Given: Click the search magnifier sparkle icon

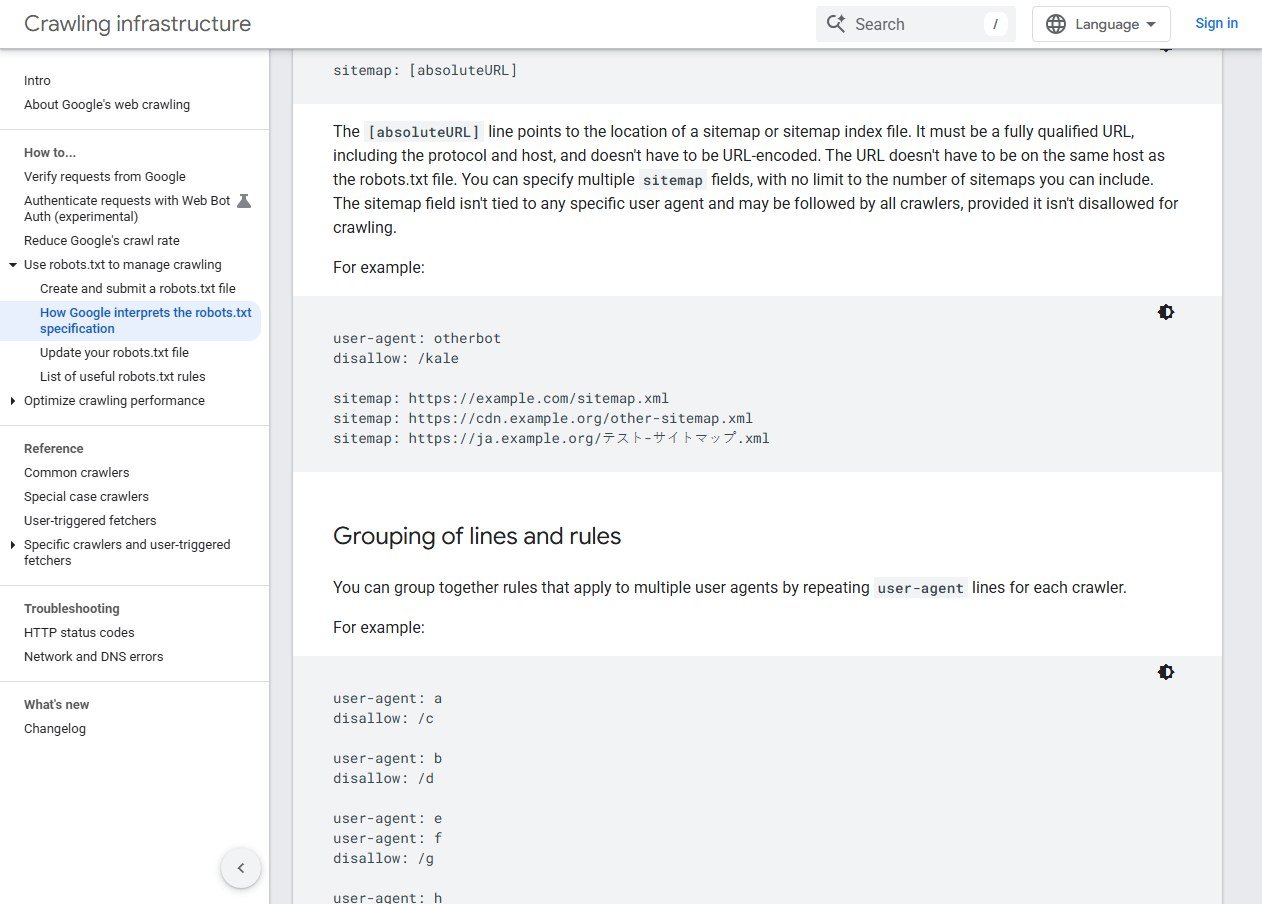Looking at the screenshot, I should point(836,23).
